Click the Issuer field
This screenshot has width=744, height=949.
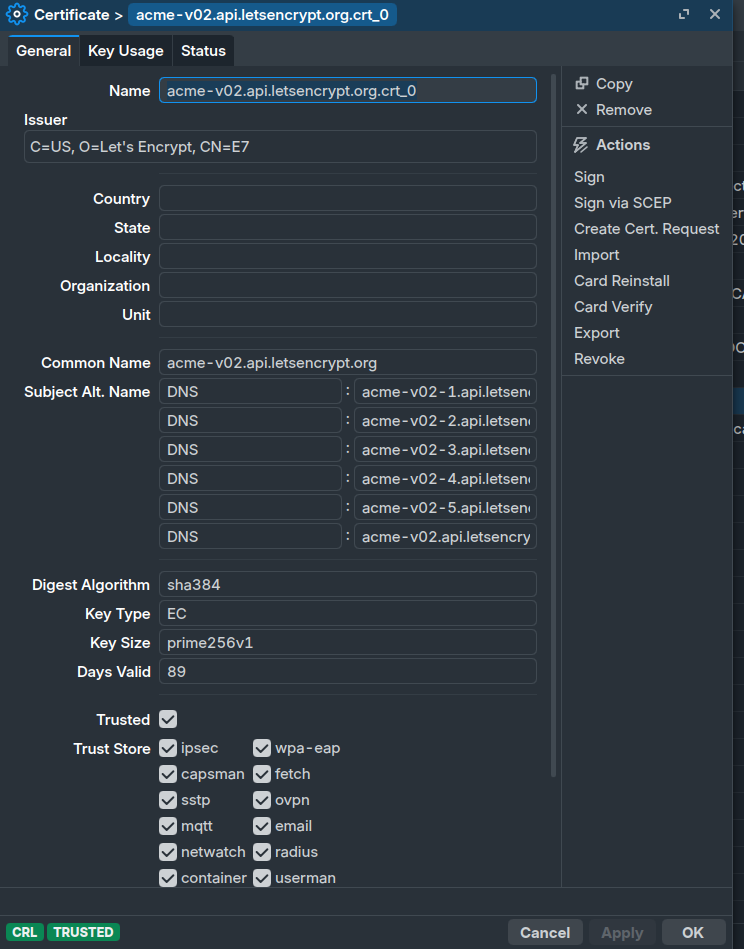(x=280, y=146)
